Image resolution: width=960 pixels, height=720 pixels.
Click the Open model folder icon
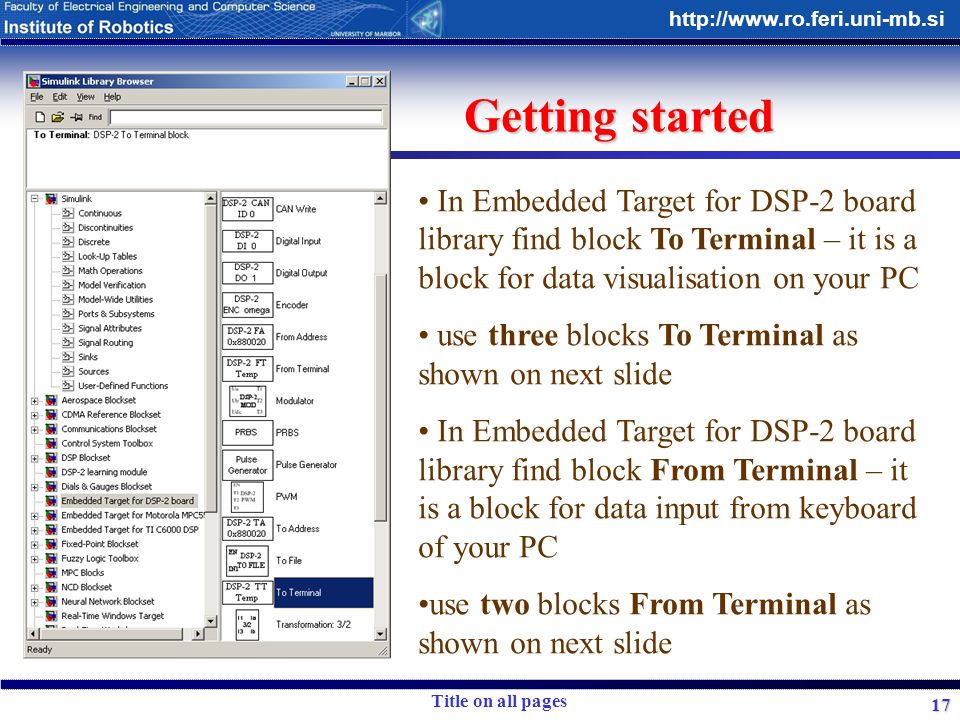pyautogui.click(x=58, y=117)
